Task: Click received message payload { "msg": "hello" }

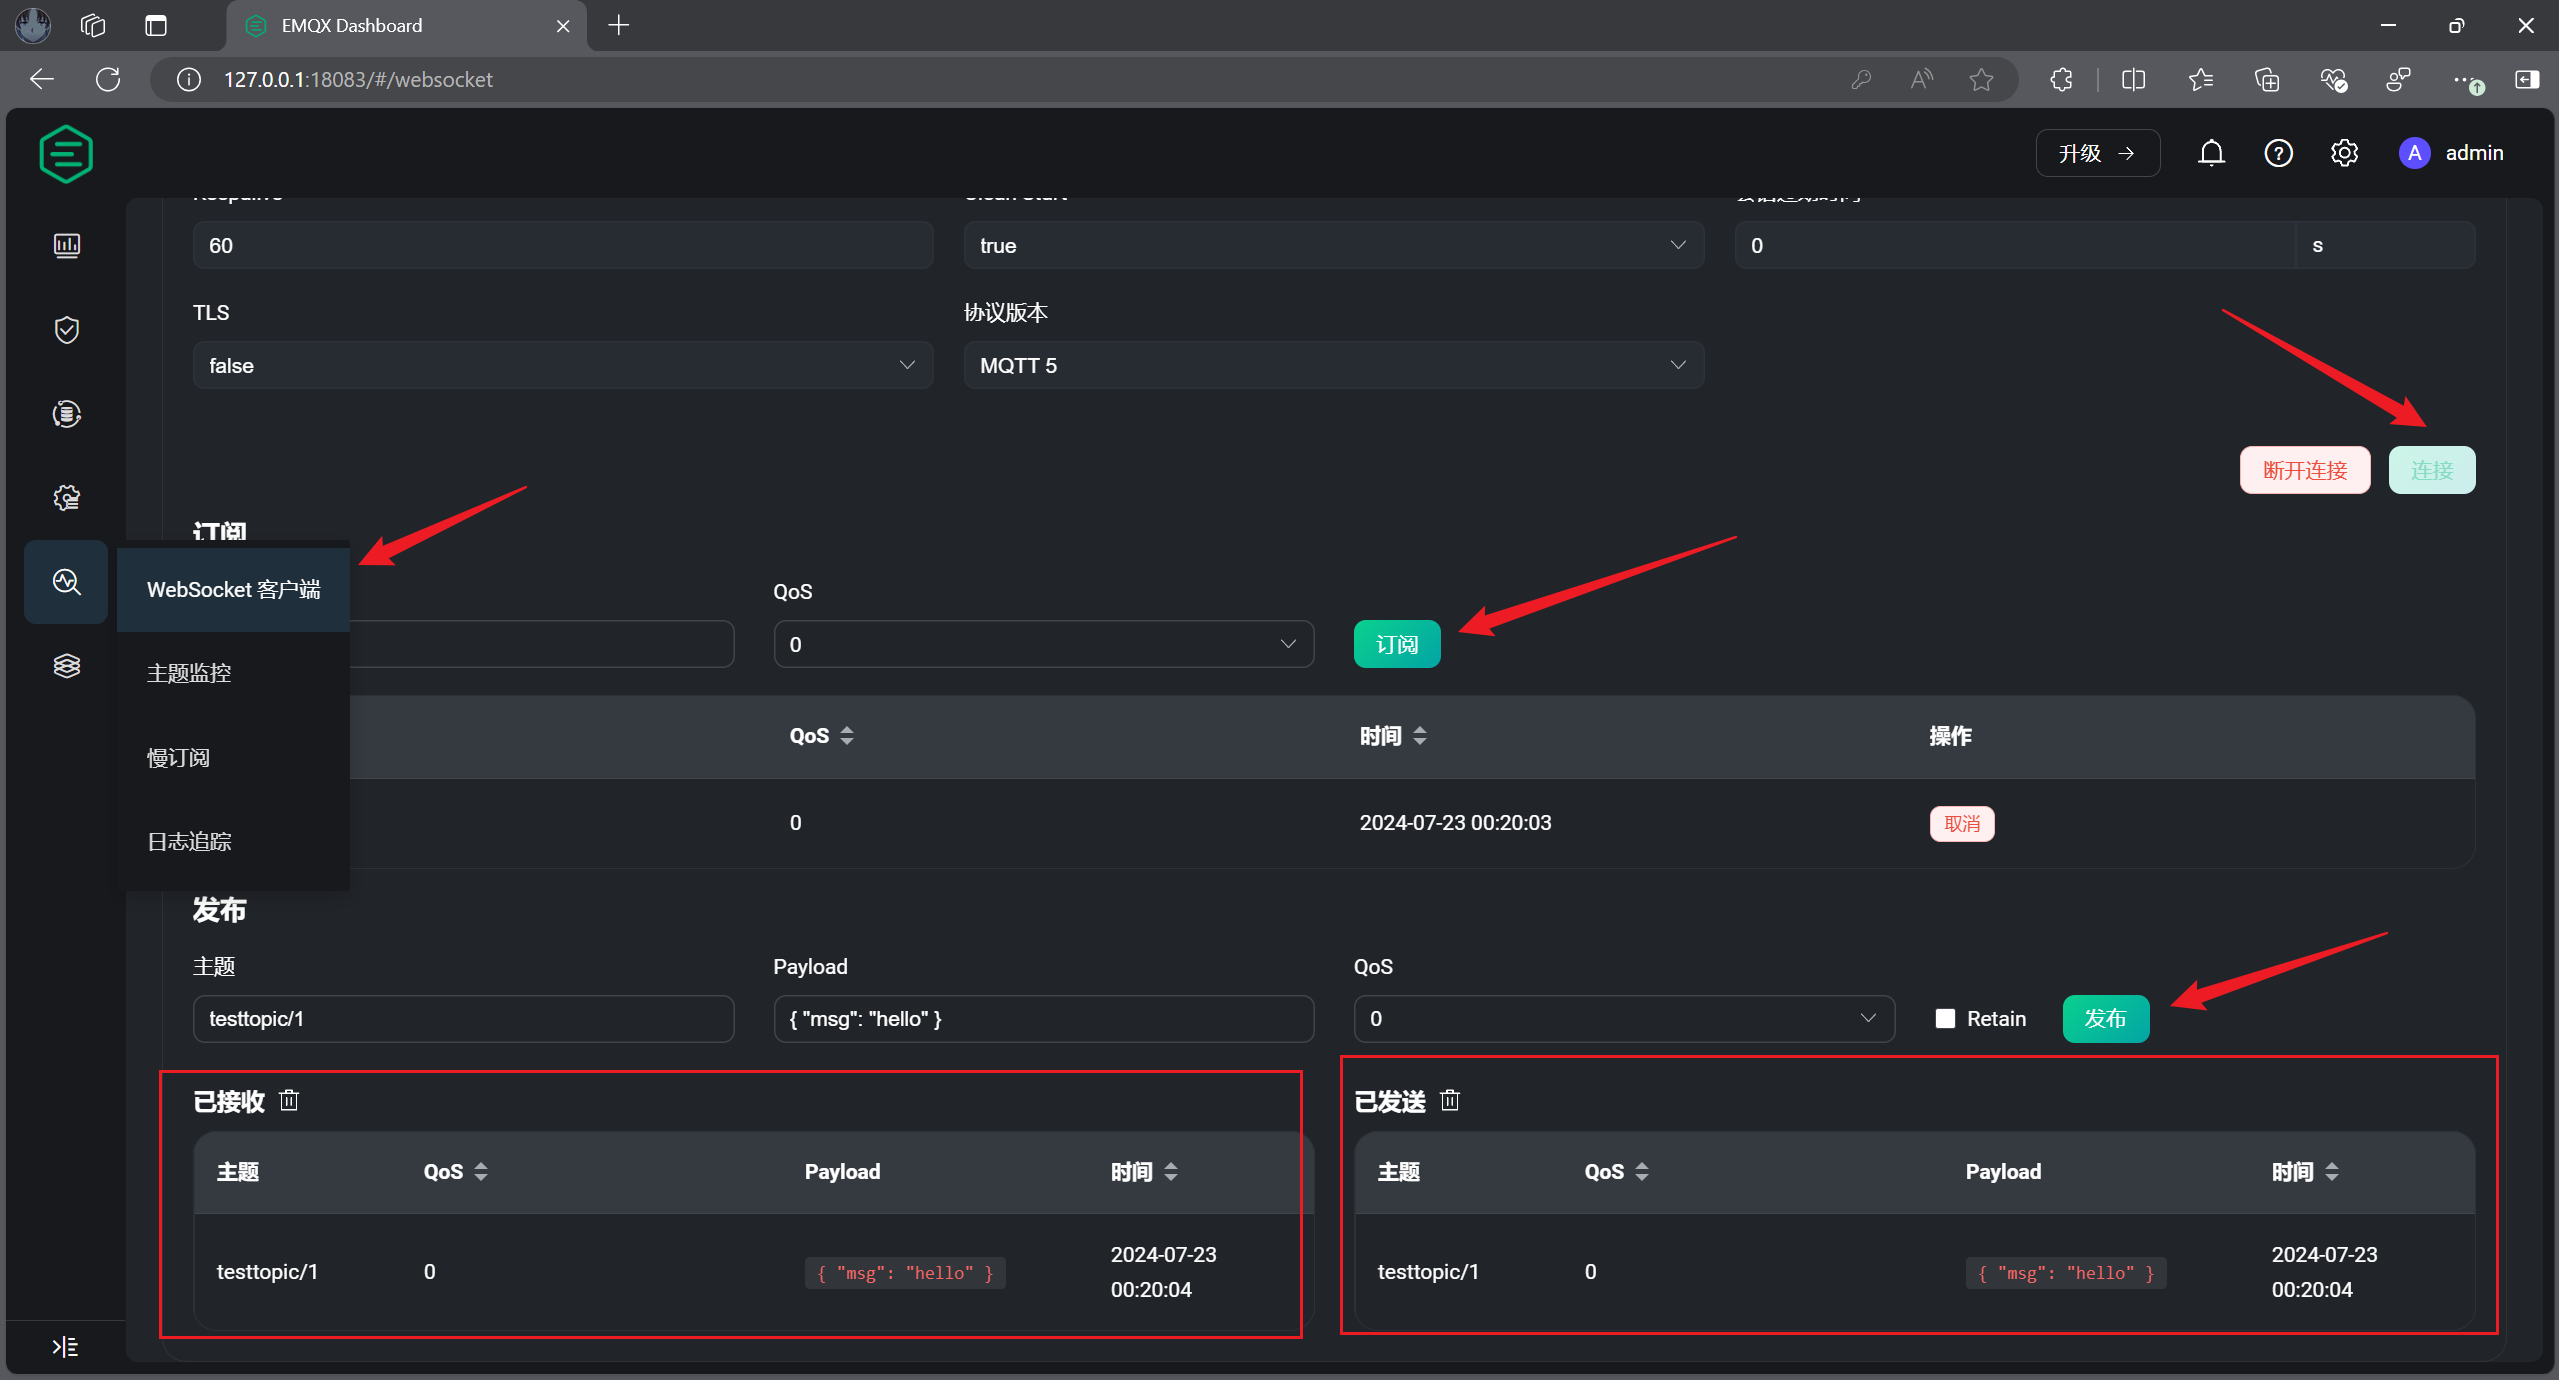Action: pos(905,1272)
